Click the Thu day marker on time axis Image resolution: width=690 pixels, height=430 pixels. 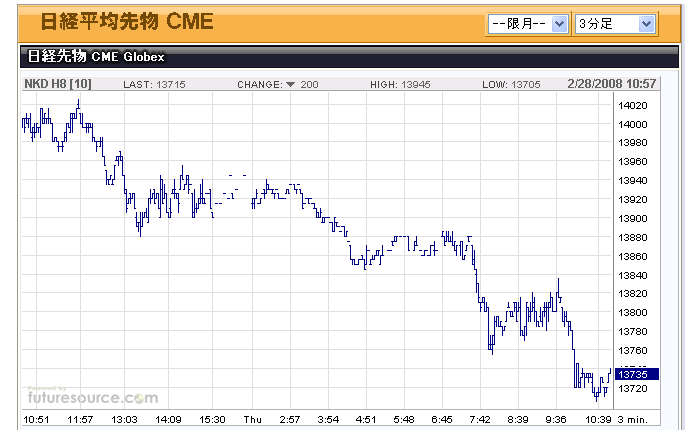[x=253, y=419]
